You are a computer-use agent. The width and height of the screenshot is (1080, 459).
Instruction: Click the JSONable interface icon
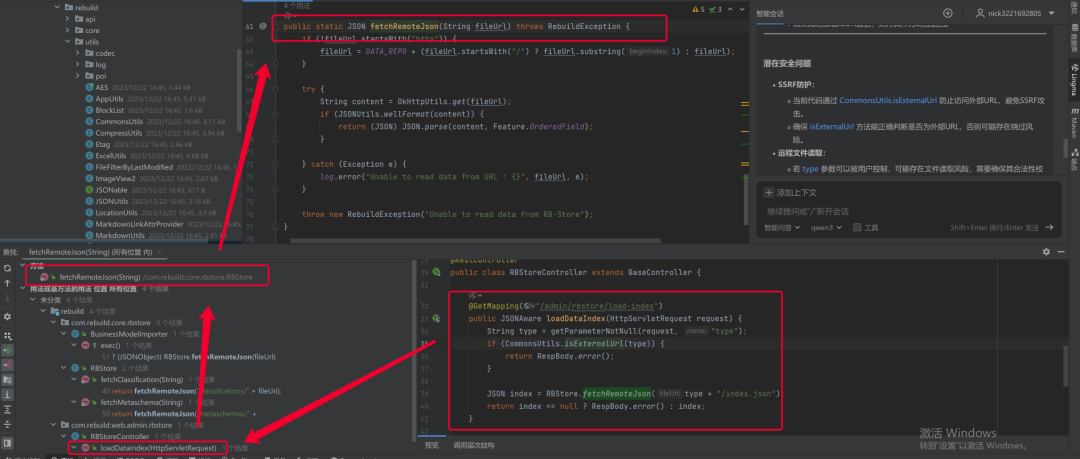pyautogui.click(x=89, y=190)
